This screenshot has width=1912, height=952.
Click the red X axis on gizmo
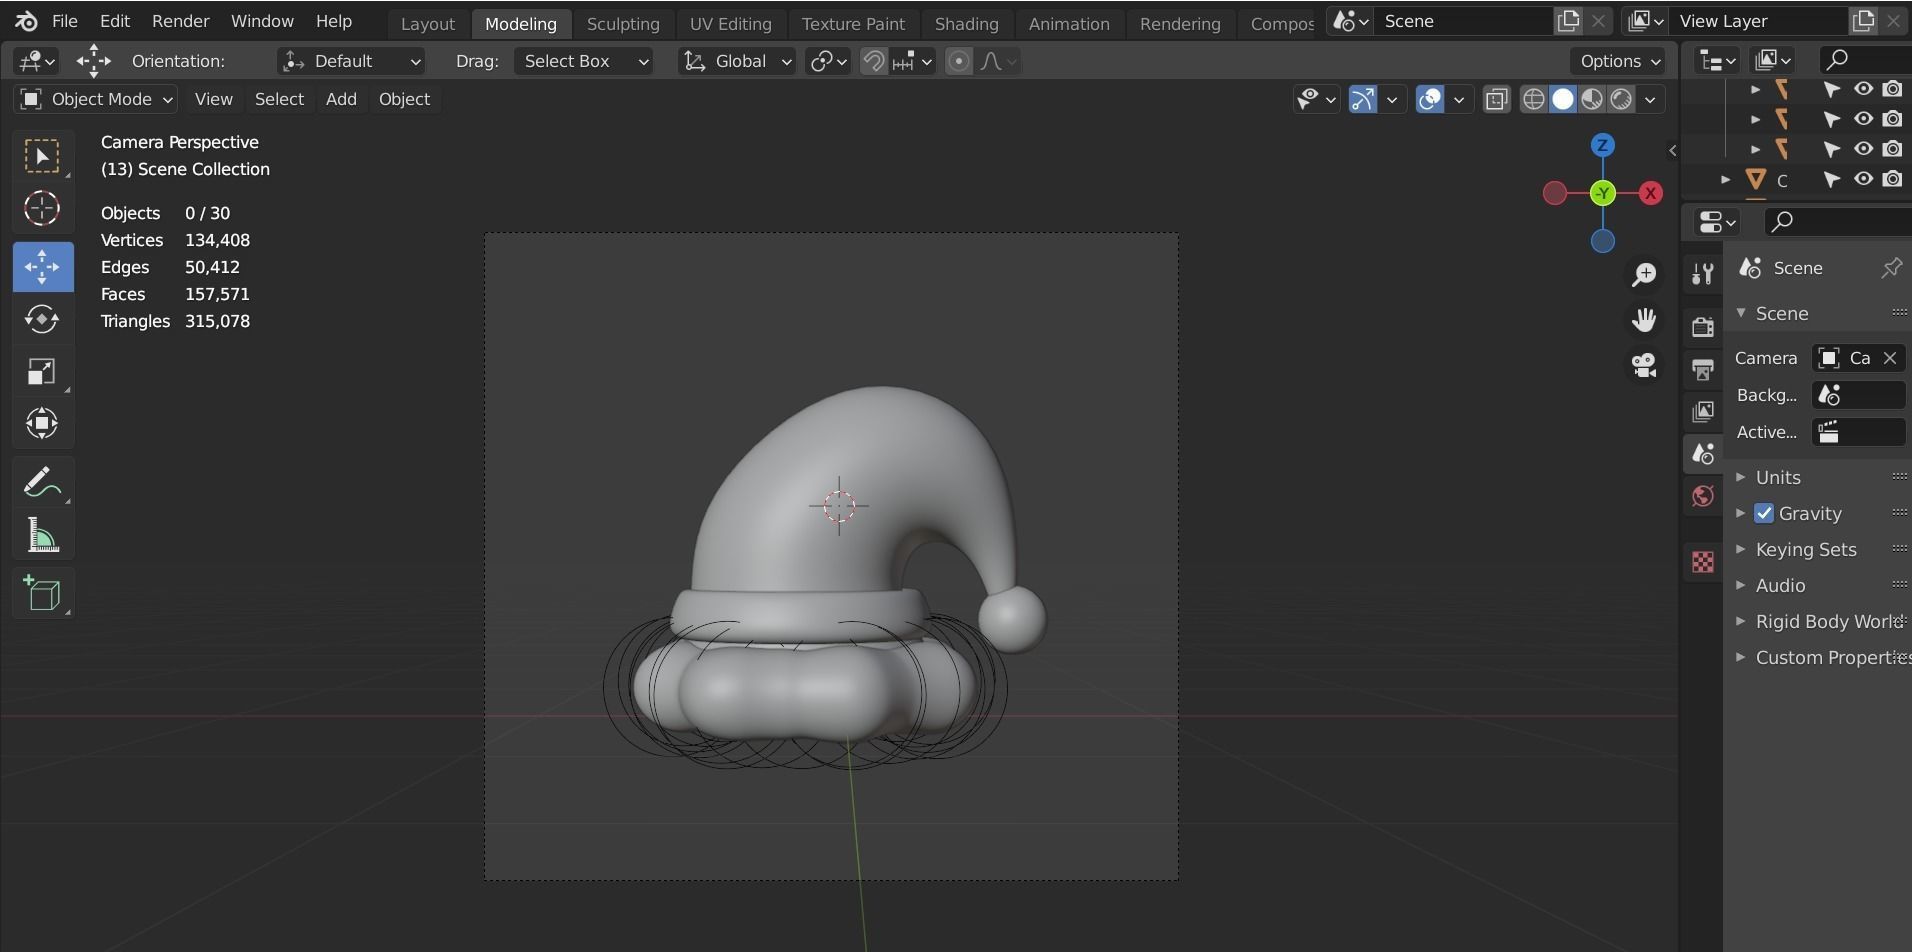click(1651, 193)
